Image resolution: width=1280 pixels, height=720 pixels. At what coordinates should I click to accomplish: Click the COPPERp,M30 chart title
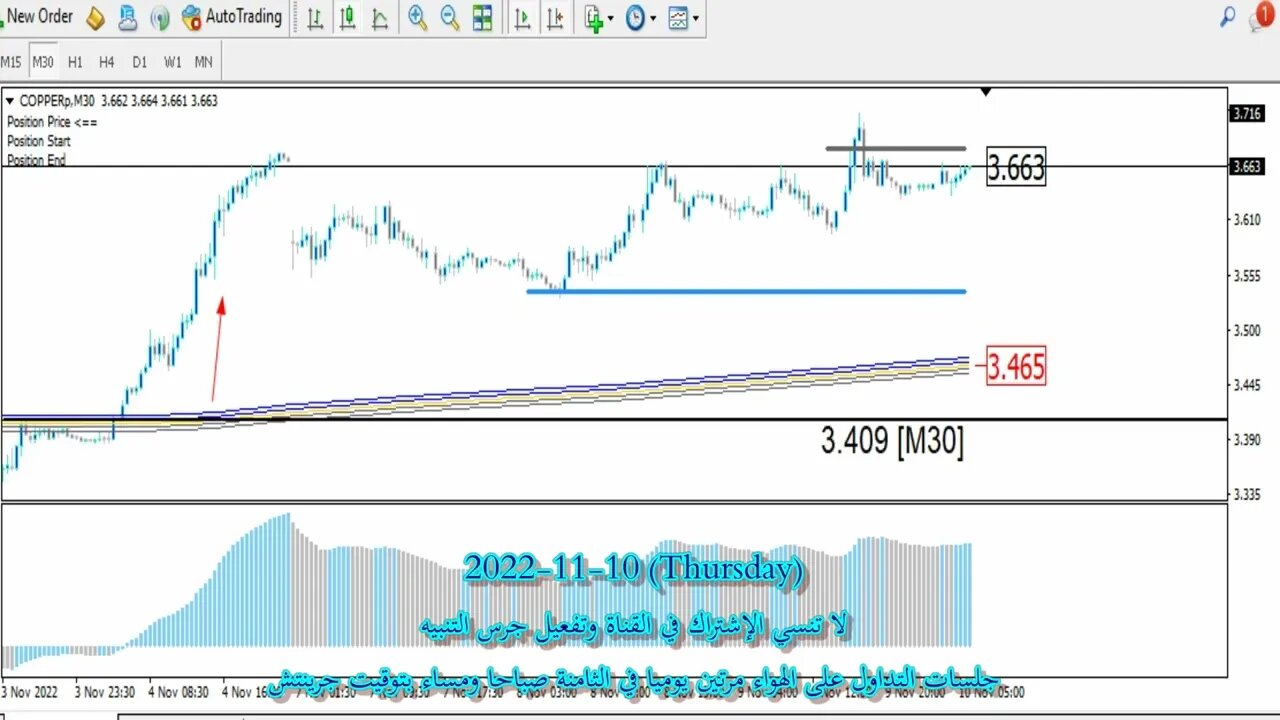(59, 101)
